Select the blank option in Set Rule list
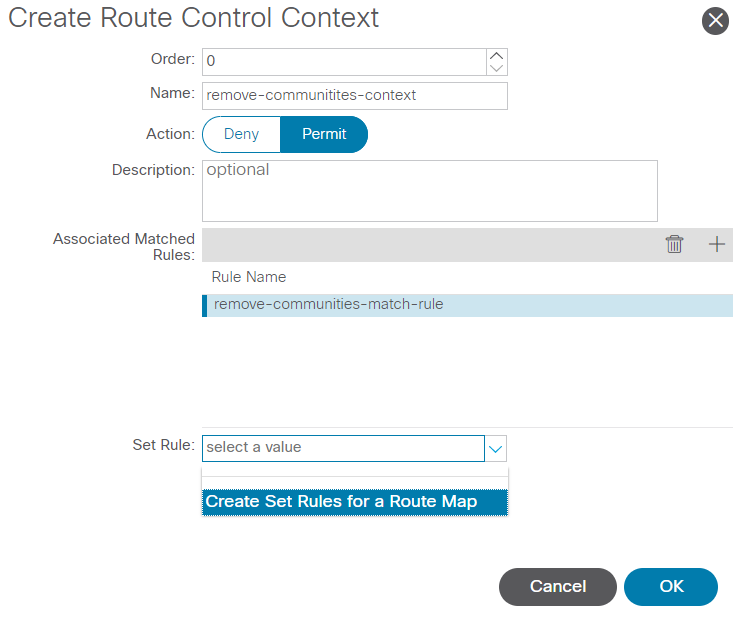Viewport: 741px width, 617px height. point(355,477)
